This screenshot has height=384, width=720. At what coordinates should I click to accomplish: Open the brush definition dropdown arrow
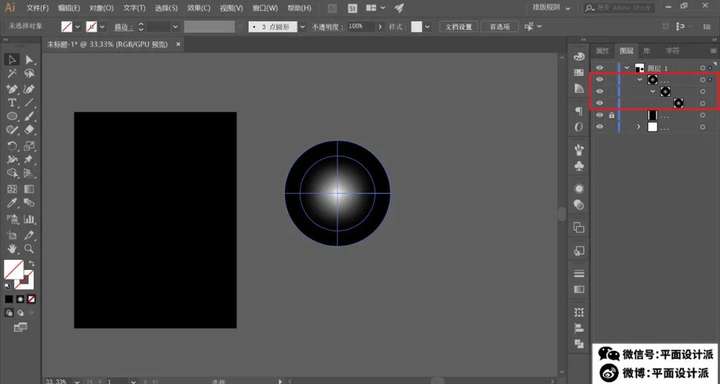[303, 27]
